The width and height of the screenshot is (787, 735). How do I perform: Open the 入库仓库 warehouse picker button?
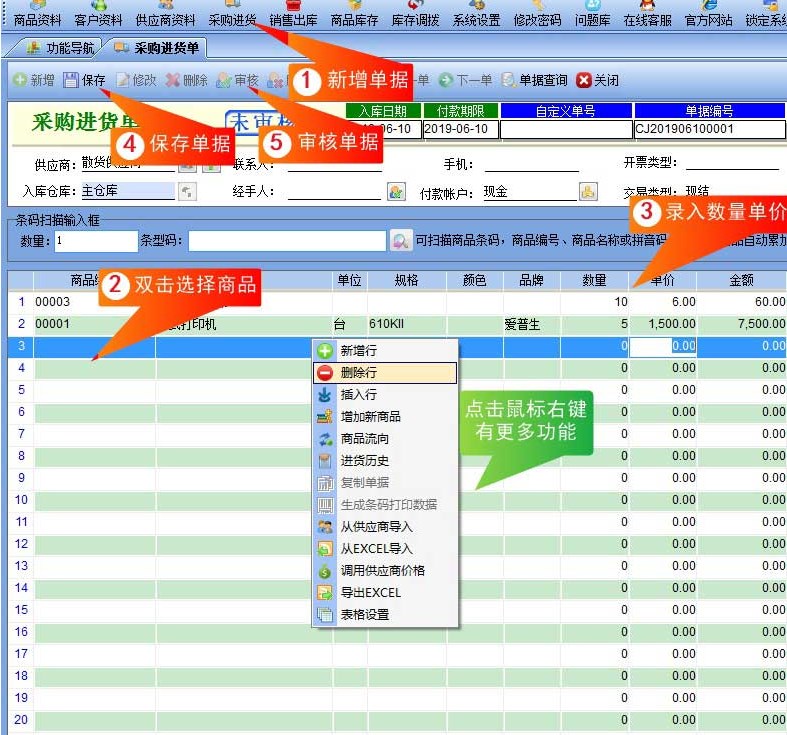pyautogui.click(x=187, y=192)
